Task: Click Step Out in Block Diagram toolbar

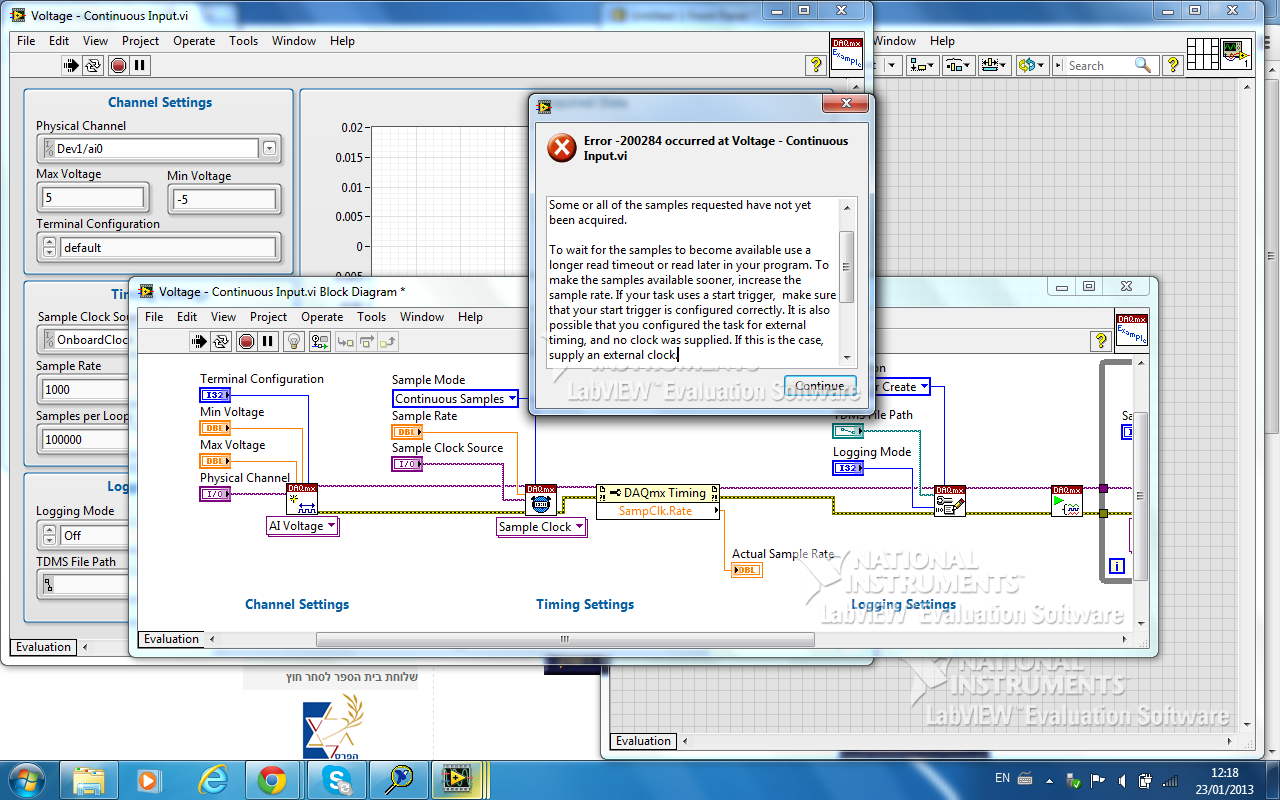Action: pos(389,341)
